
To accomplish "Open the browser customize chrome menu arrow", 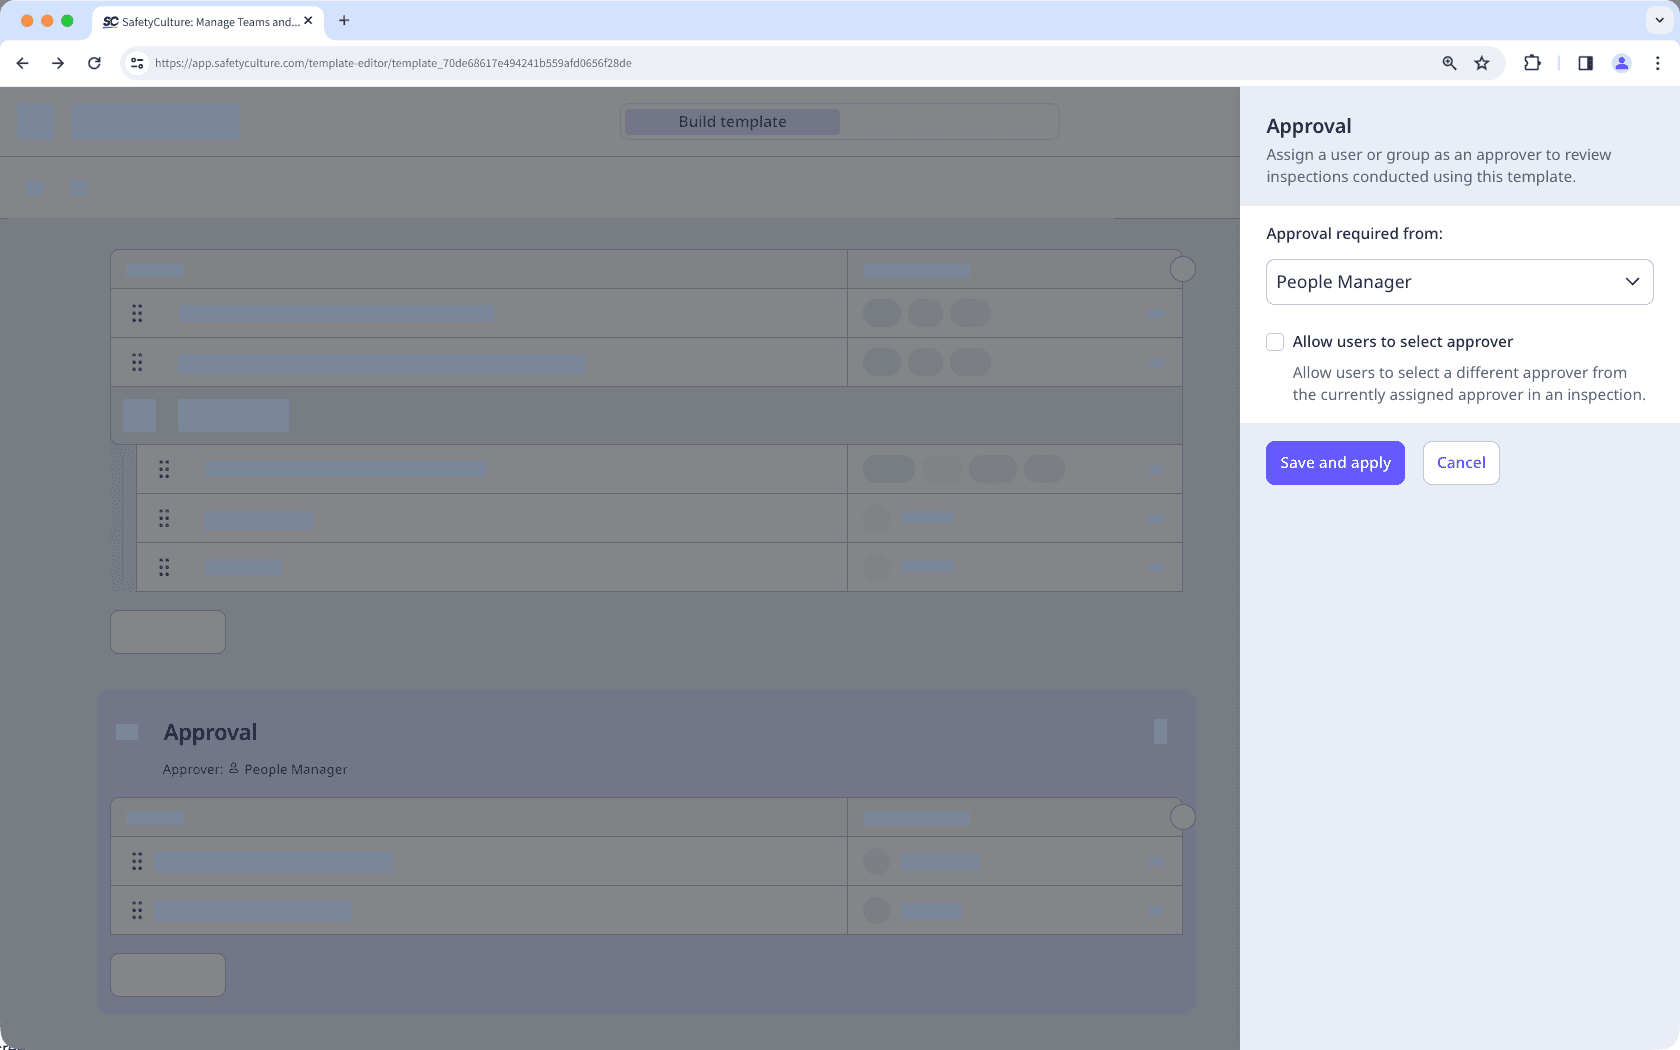I will point(1657,20).
